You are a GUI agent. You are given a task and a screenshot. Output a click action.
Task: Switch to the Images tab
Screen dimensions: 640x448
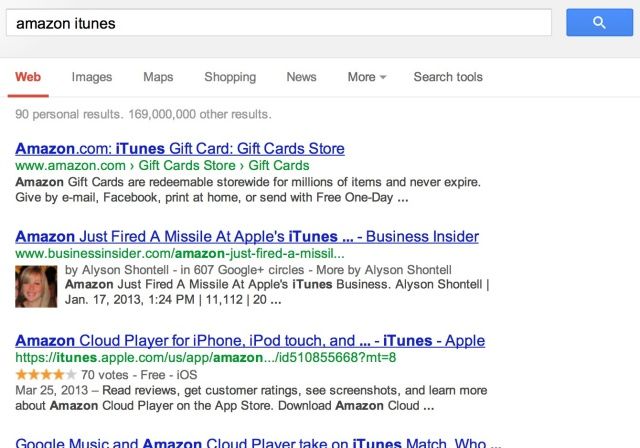click(x=92, y=77)
